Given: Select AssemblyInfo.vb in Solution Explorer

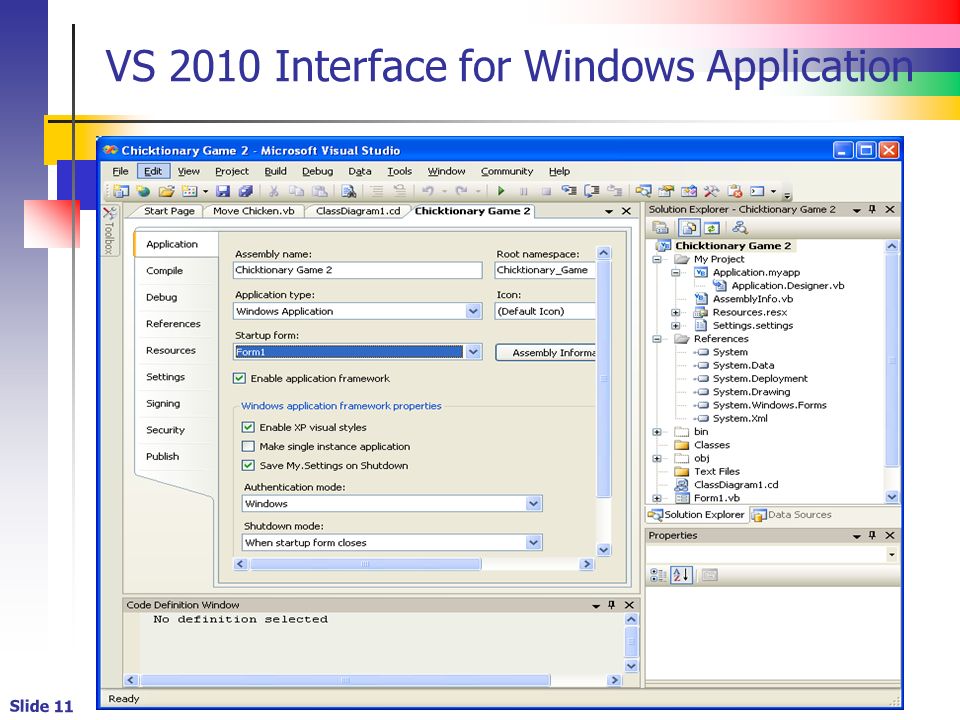Looking at the screenshot, I should point(752,299).
